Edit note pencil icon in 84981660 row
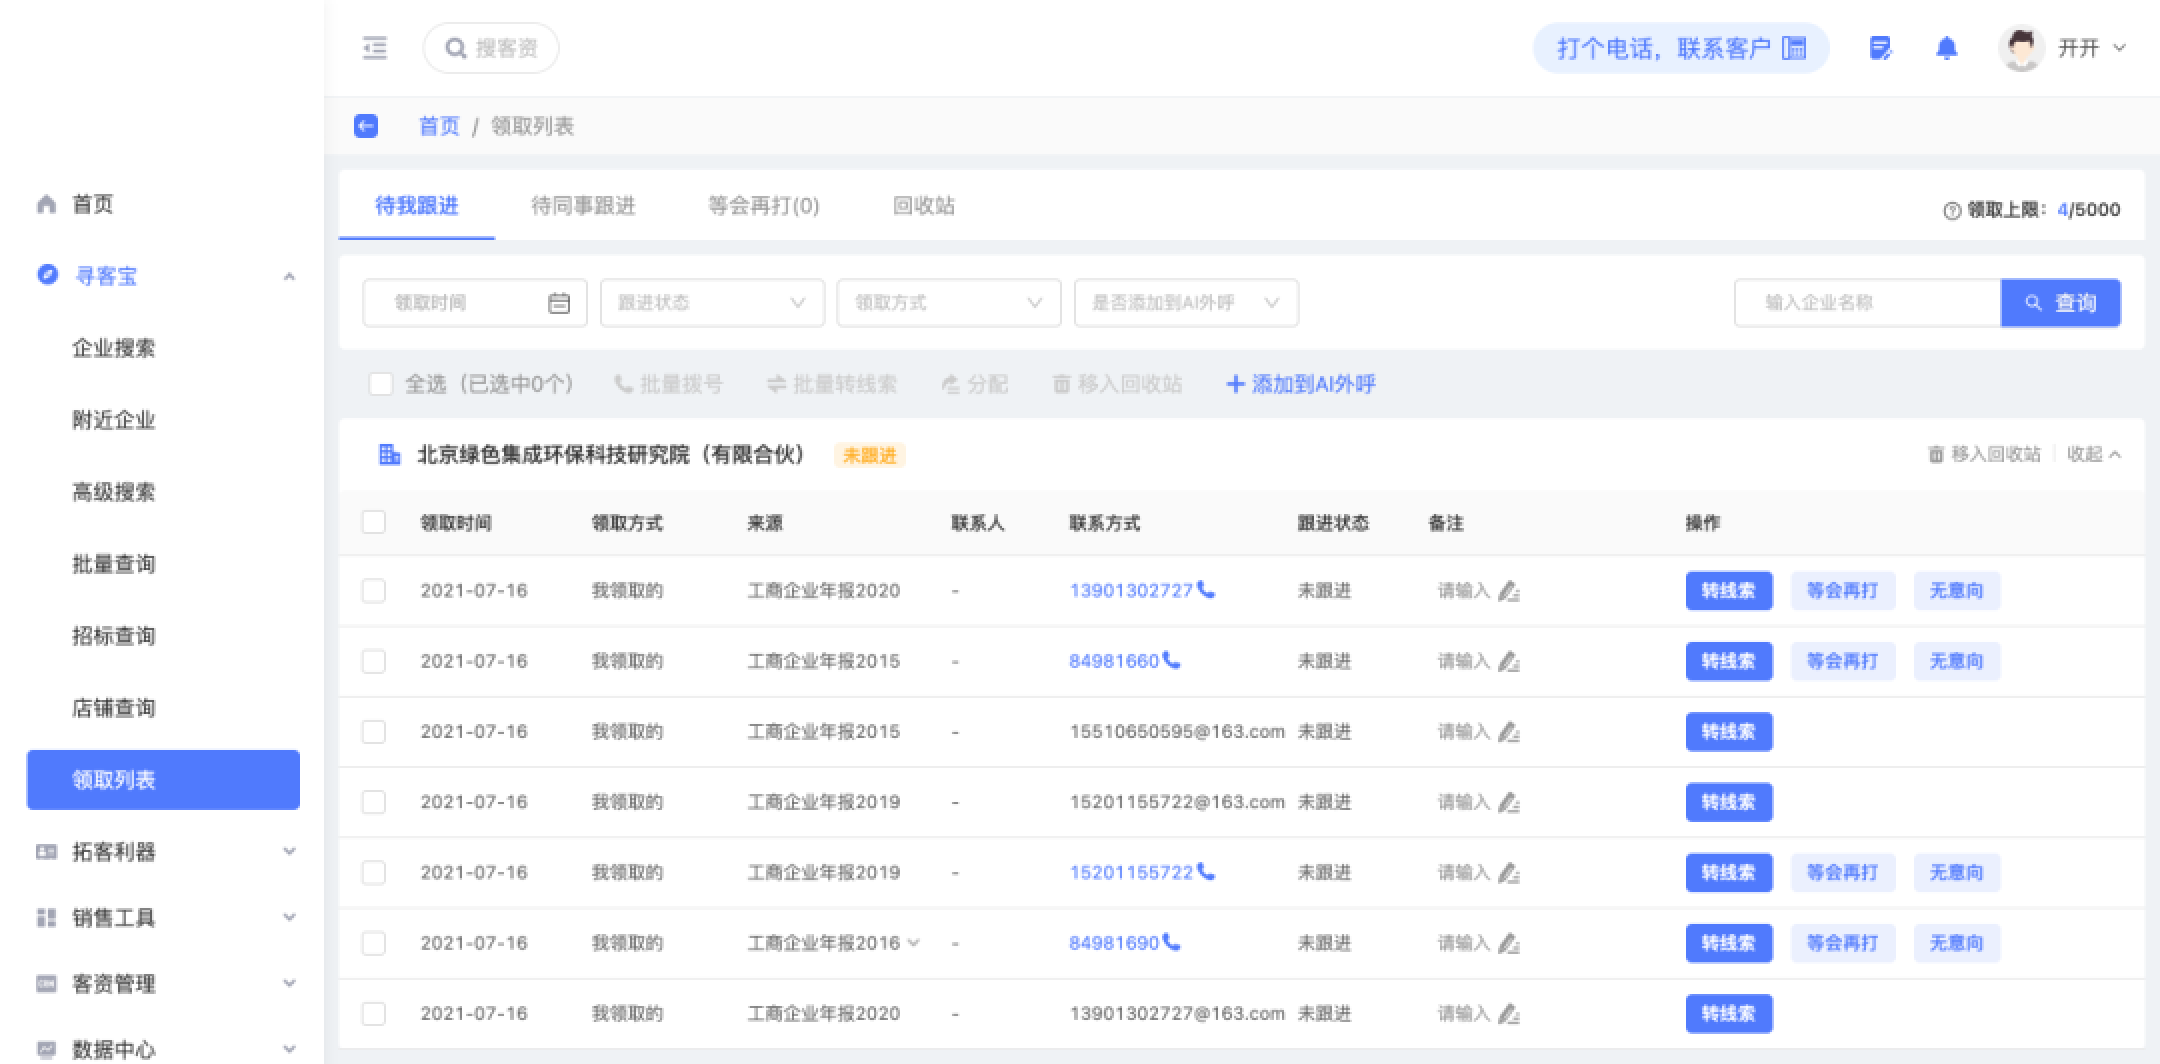This screenshot has height=1064, width=2160. [x=1509, y=662]
